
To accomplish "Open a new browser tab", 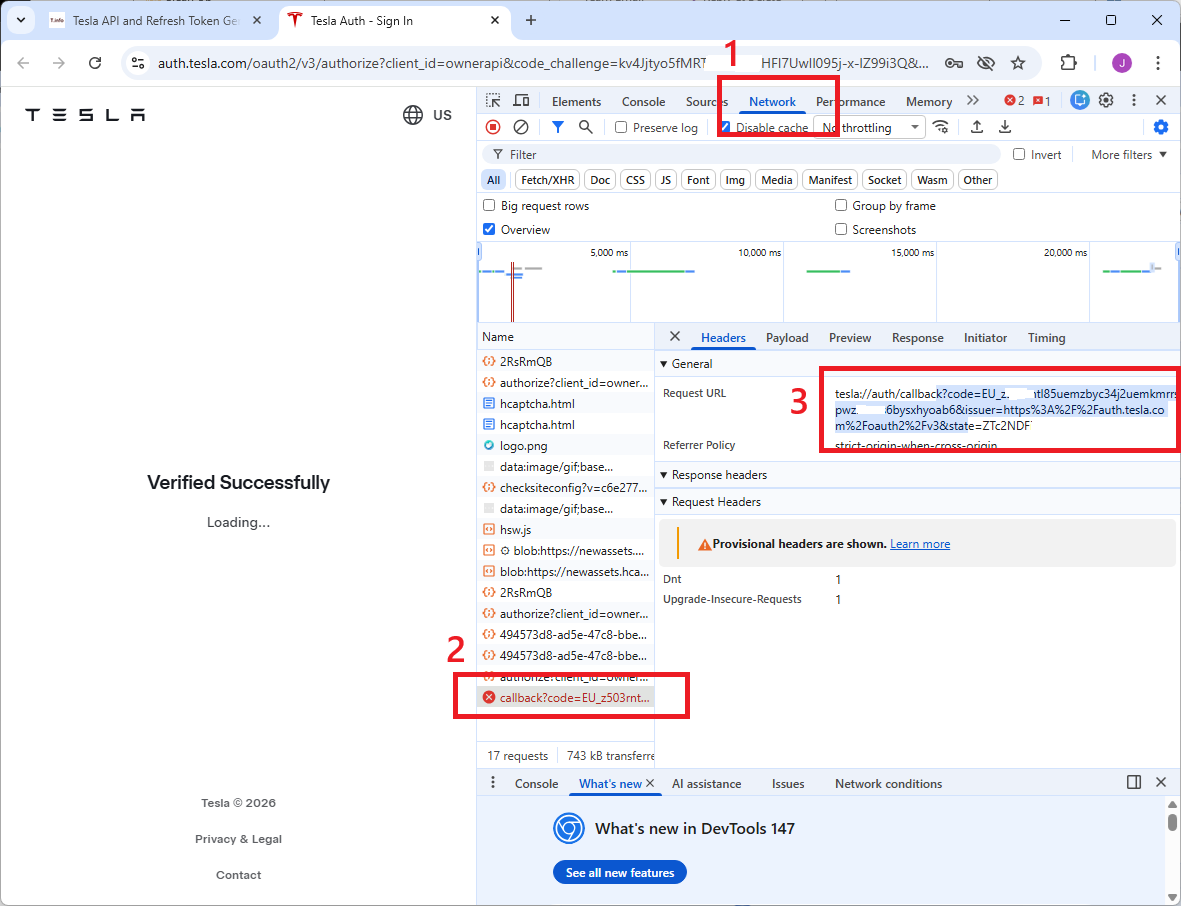I will point(531,20).
